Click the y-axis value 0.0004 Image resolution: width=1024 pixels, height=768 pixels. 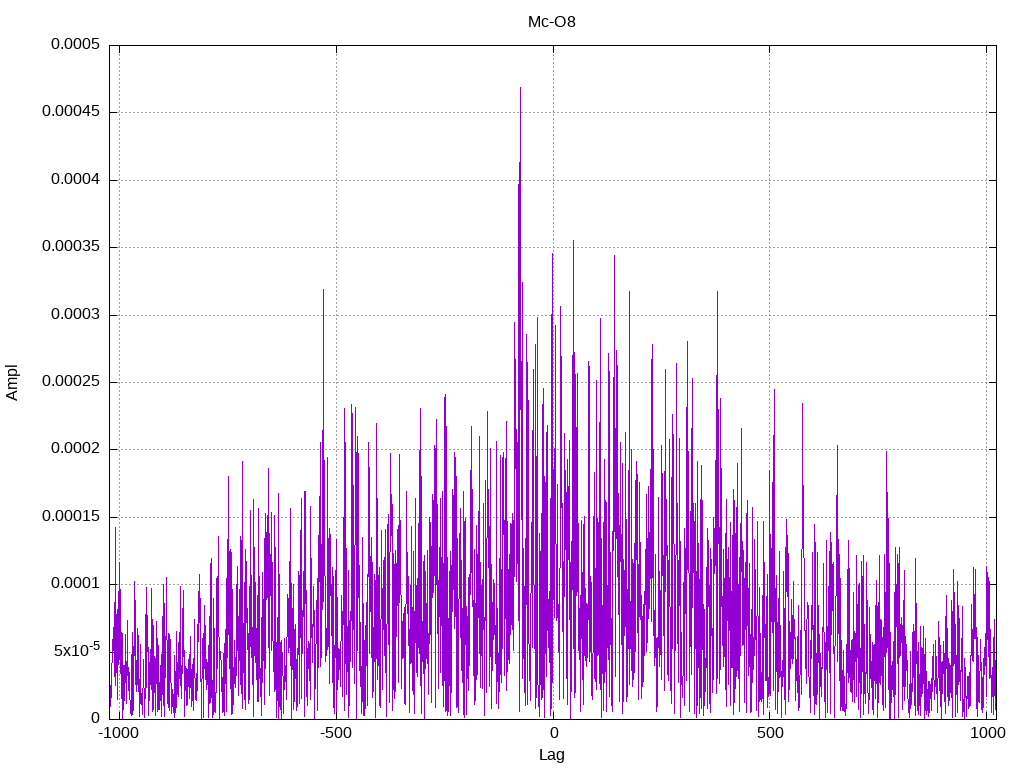coord(76,180)
